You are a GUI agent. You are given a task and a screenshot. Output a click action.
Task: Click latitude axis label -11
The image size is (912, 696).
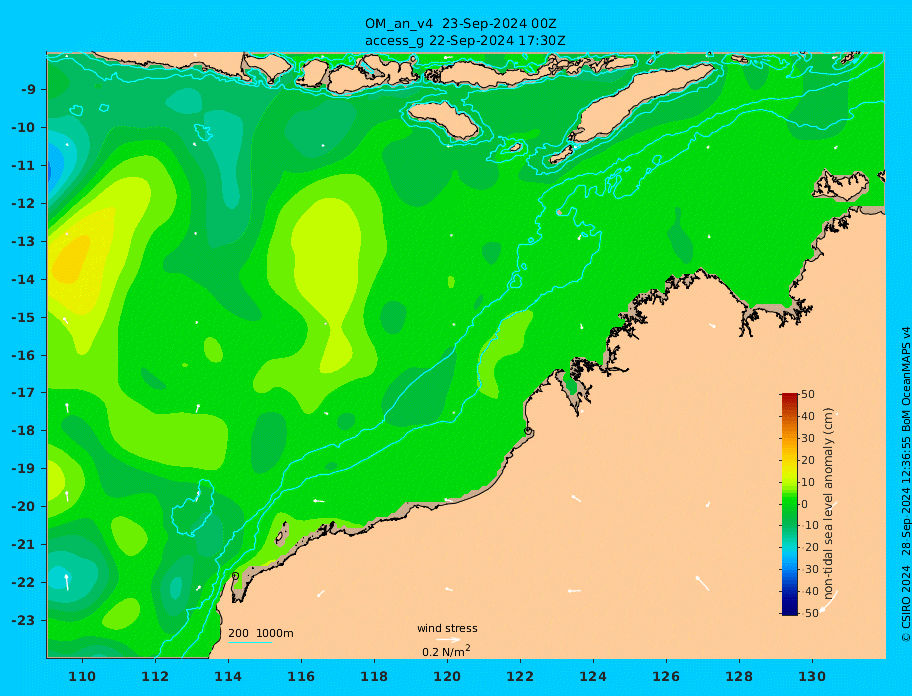click(x=23, y=166)
